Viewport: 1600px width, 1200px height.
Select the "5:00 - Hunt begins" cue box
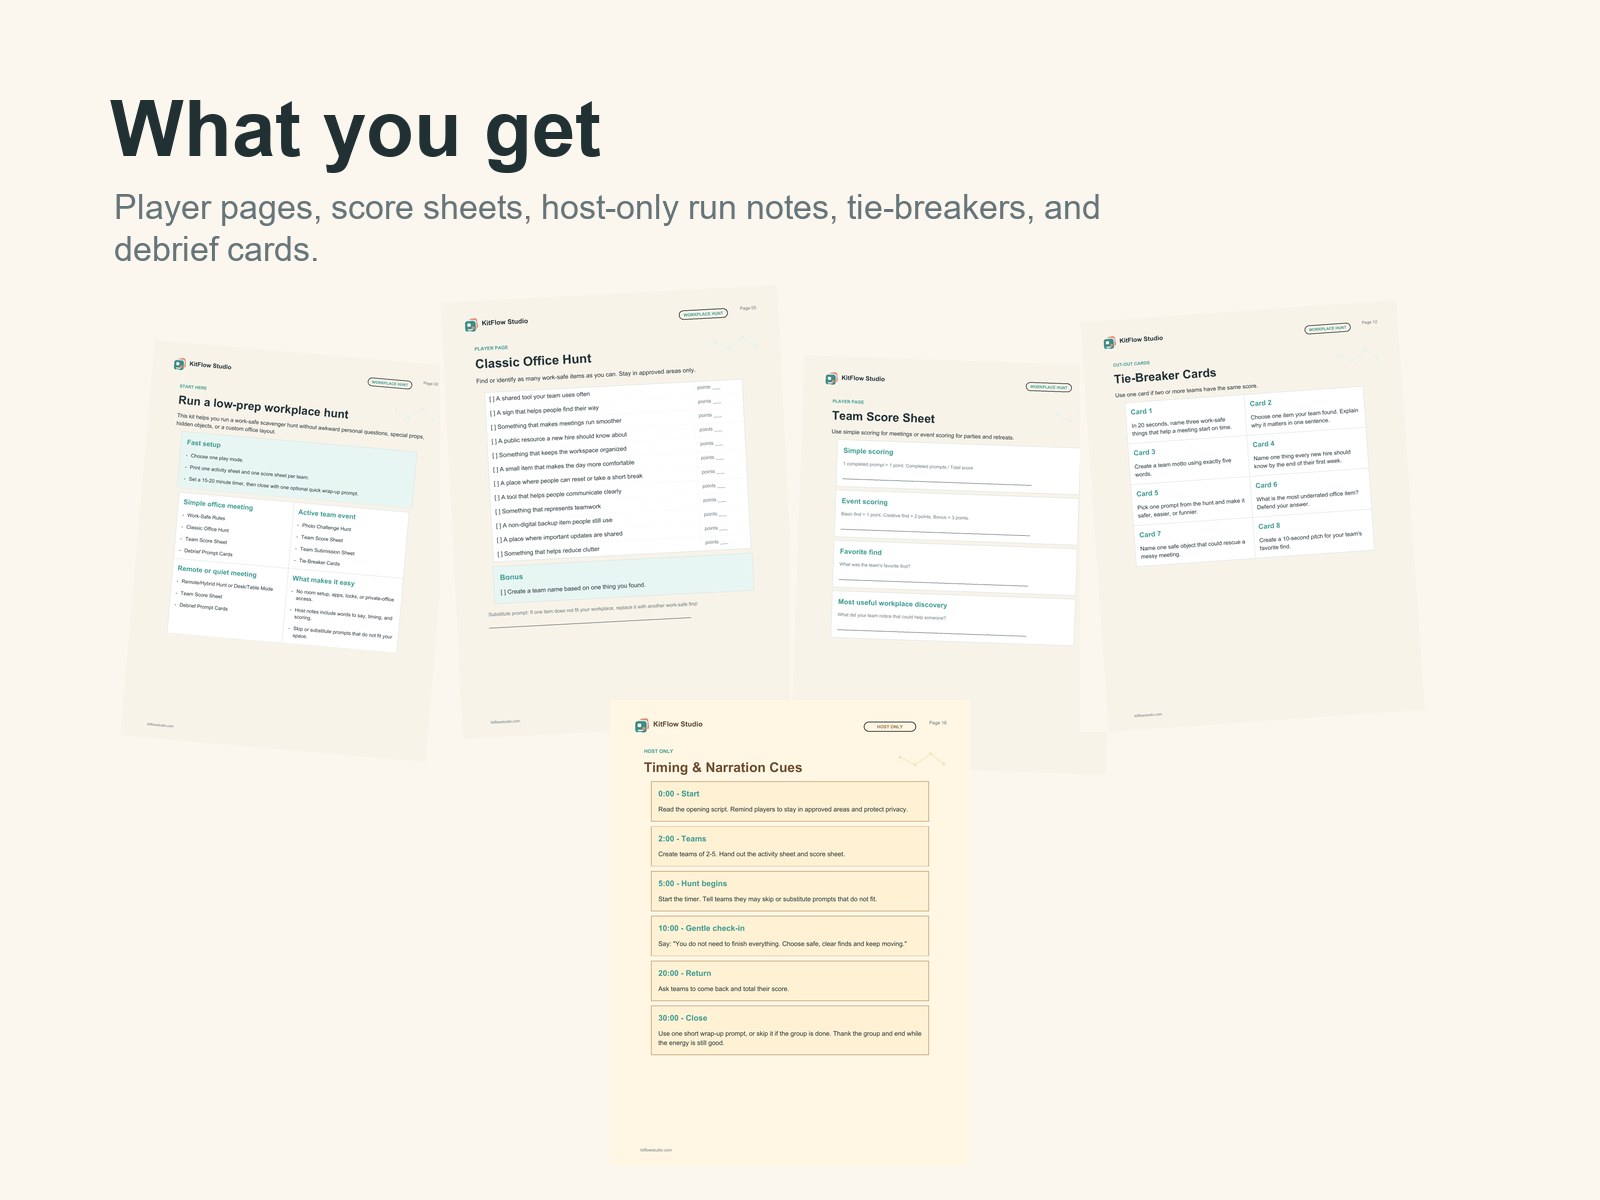tap(790, 891)
